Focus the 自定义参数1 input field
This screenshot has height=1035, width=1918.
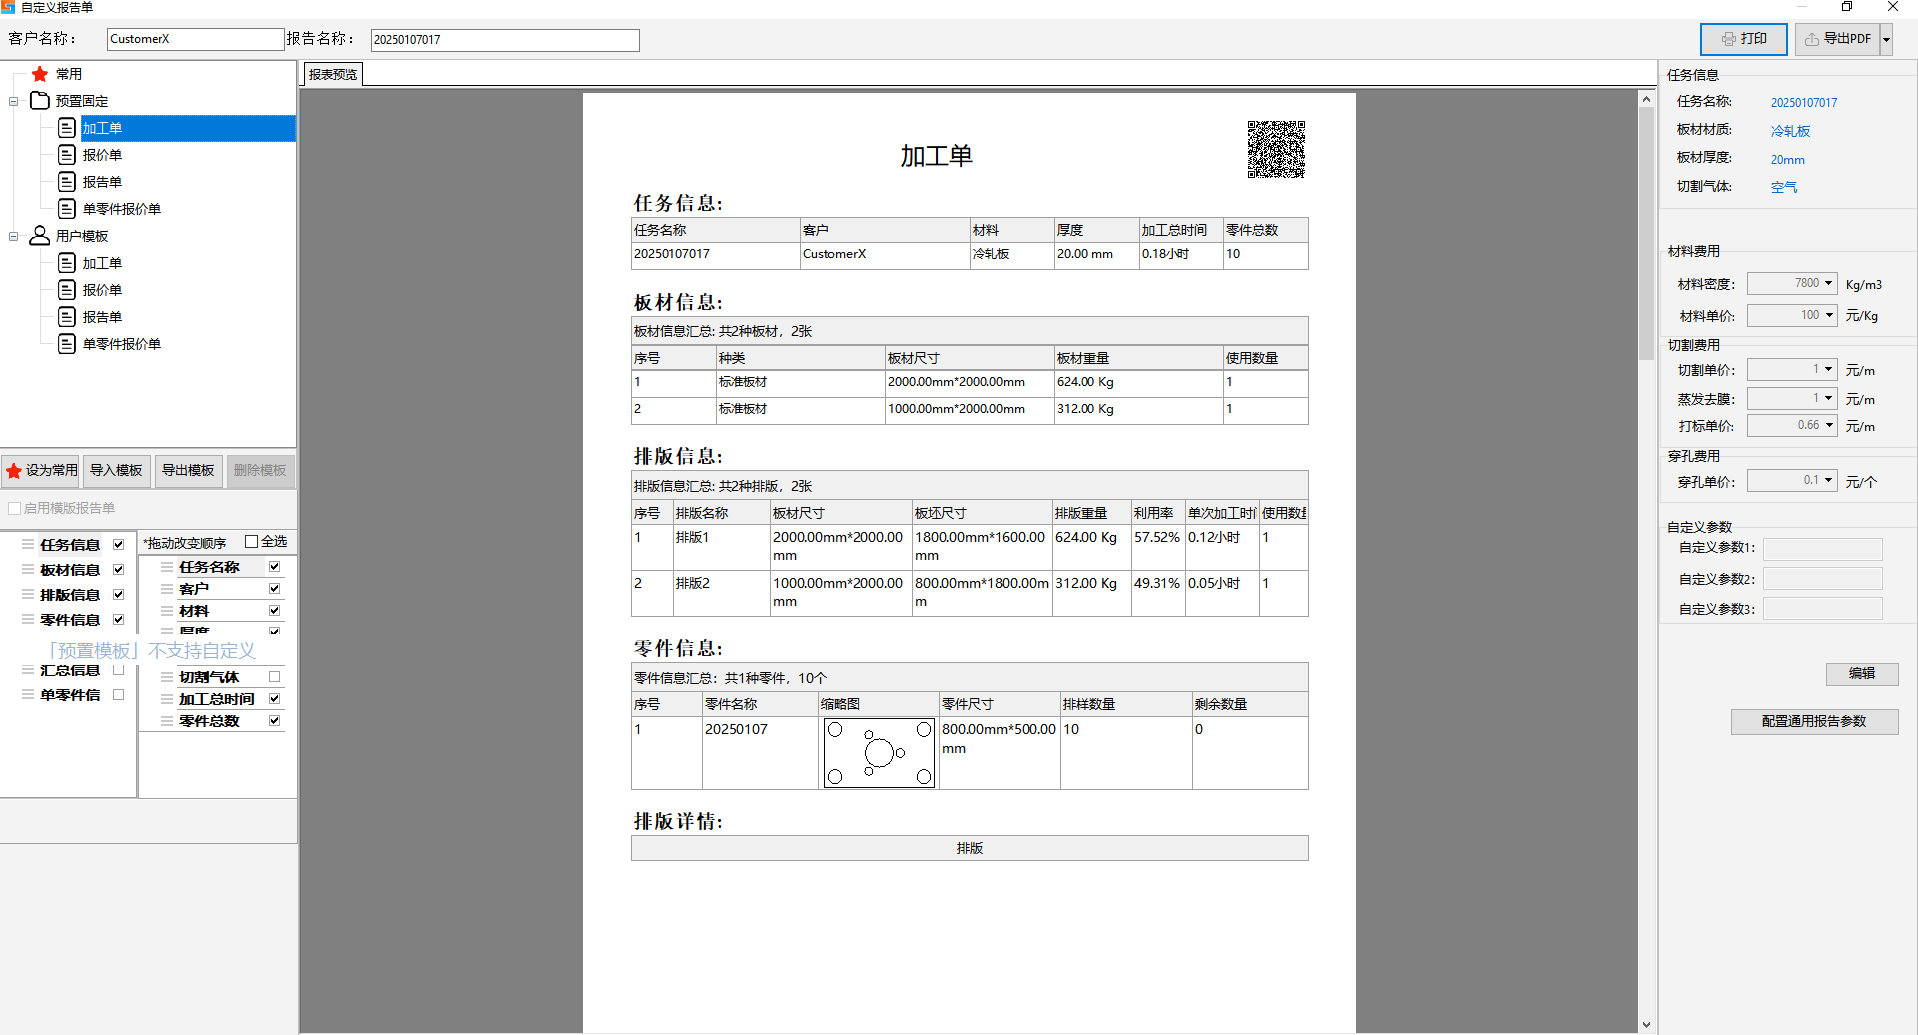click(x=1822, y=549)
